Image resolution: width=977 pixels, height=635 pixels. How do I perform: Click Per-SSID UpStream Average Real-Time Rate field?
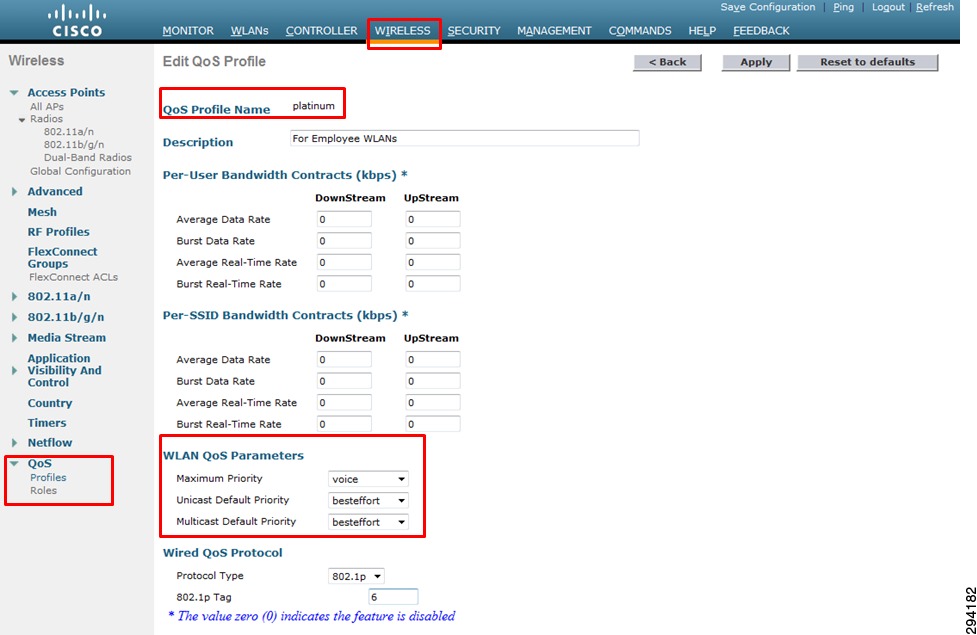click(432, 403)
